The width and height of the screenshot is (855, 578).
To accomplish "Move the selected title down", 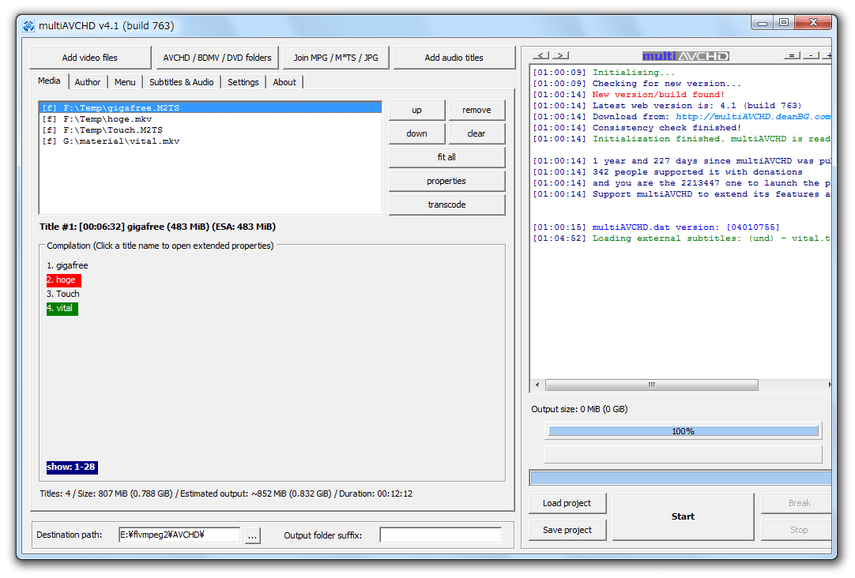I will 417,134.
